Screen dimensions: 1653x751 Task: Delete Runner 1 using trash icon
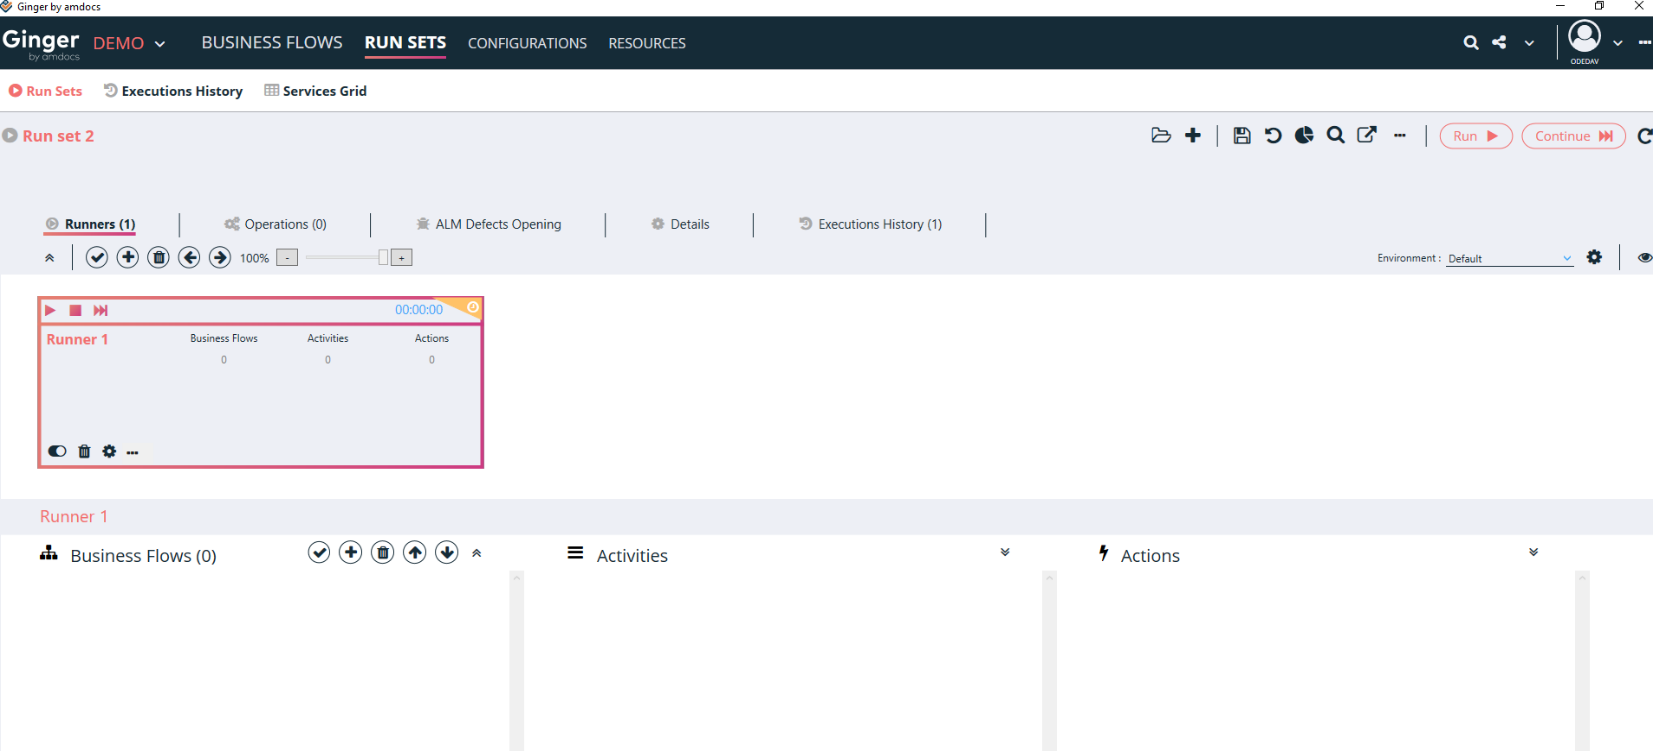point(84,452)
